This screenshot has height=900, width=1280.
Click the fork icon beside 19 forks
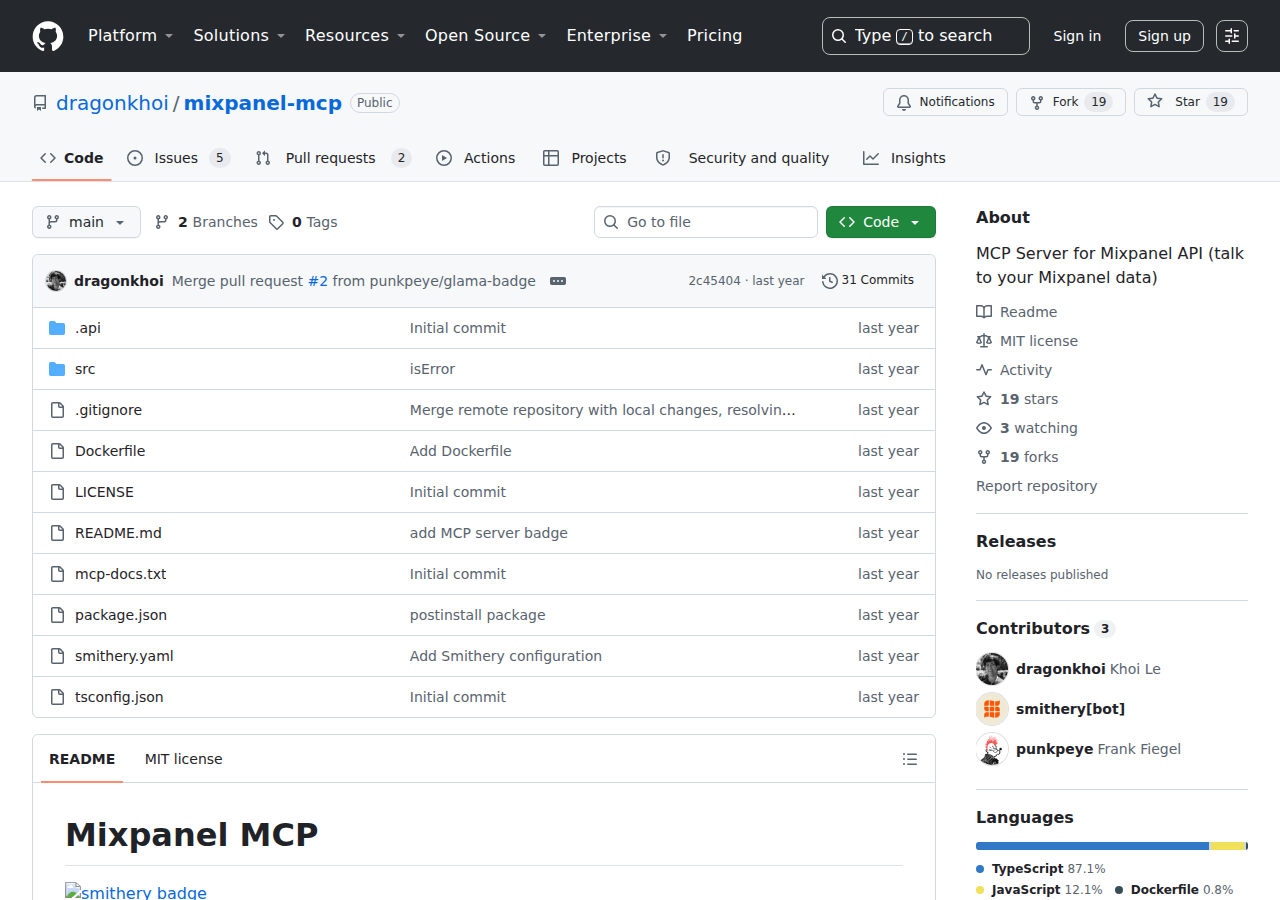984,457
